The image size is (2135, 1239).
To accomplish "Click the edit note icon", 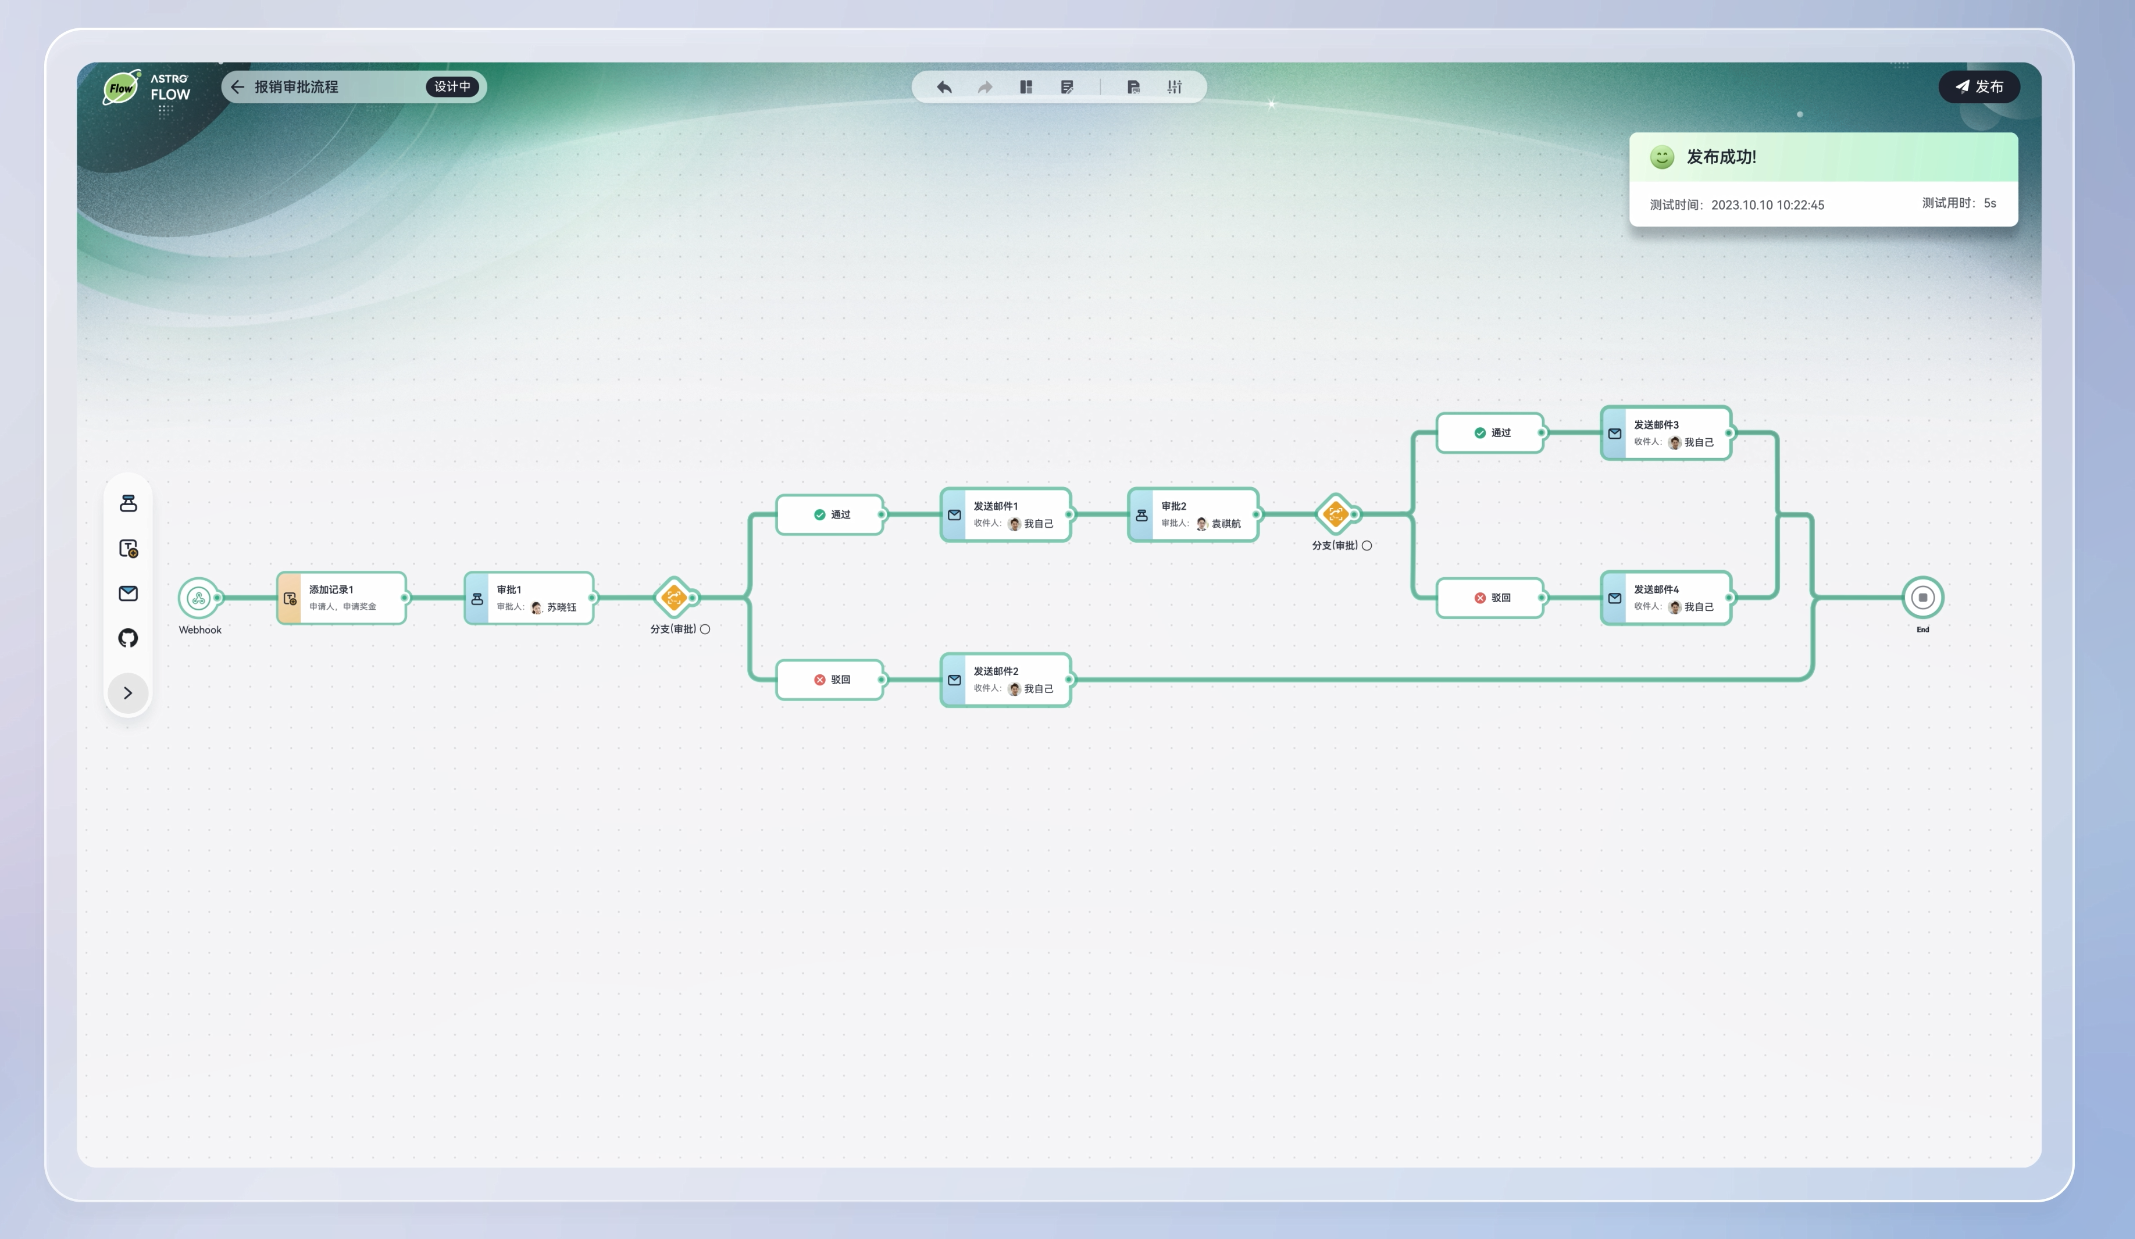I will (1067, 87).
